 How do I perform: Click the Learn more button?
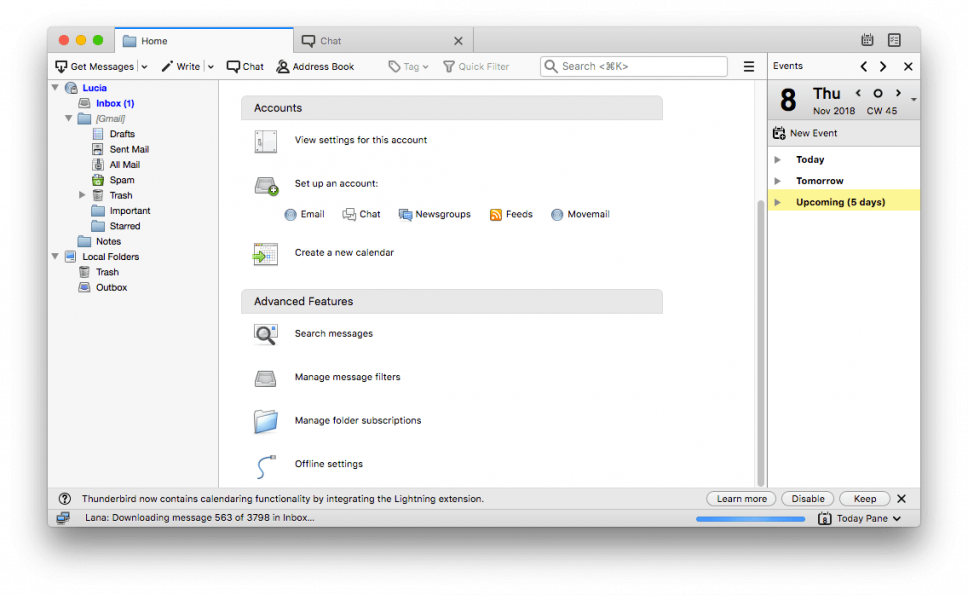[x=740, y=498]
